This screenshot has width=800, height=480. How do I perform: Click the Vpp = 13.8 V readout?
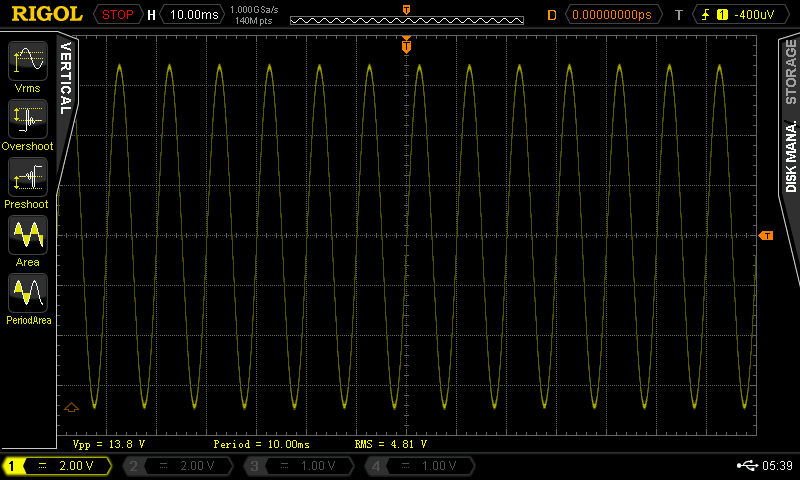[109, 444]
